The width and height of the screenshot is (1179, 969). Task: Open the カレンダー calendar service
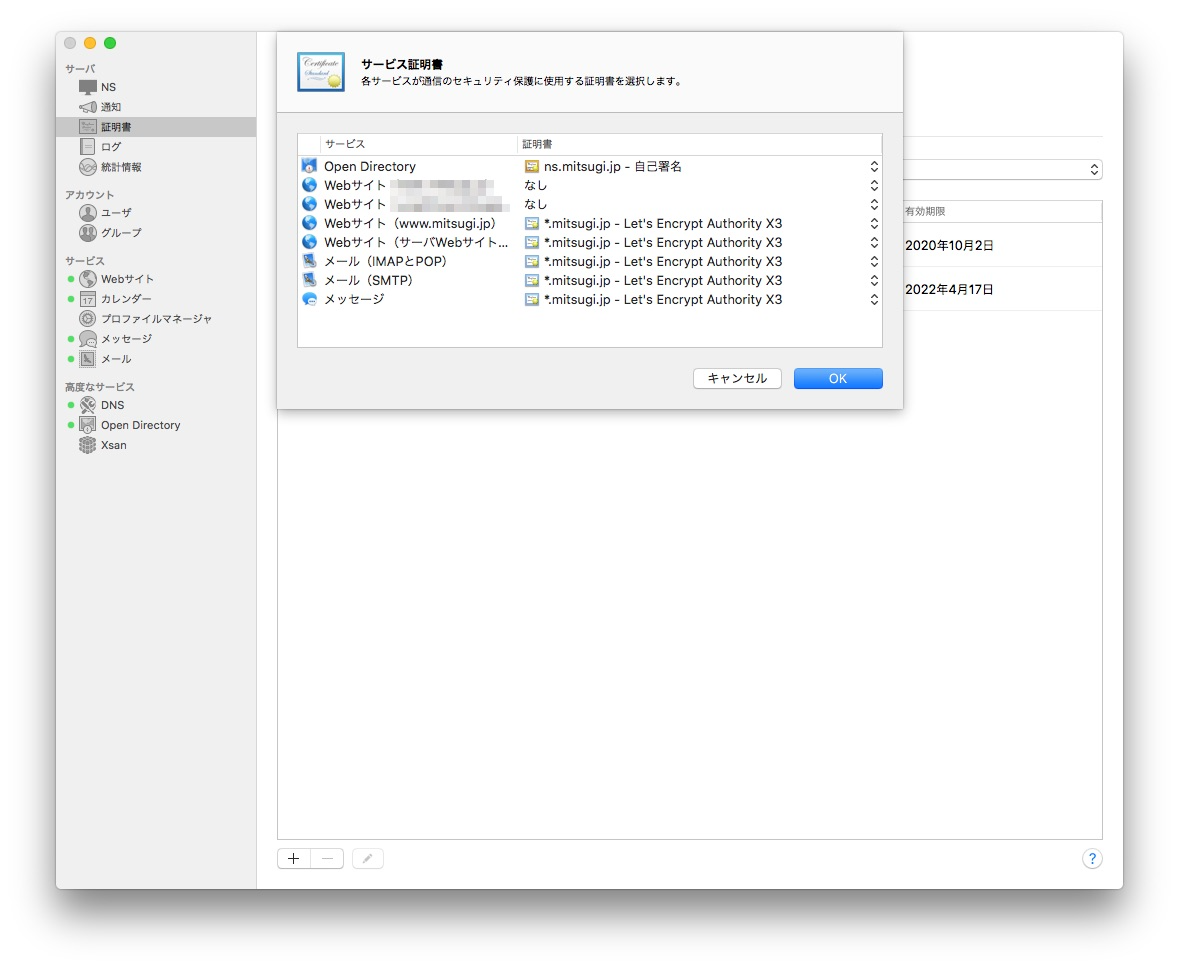click(125, 299)
